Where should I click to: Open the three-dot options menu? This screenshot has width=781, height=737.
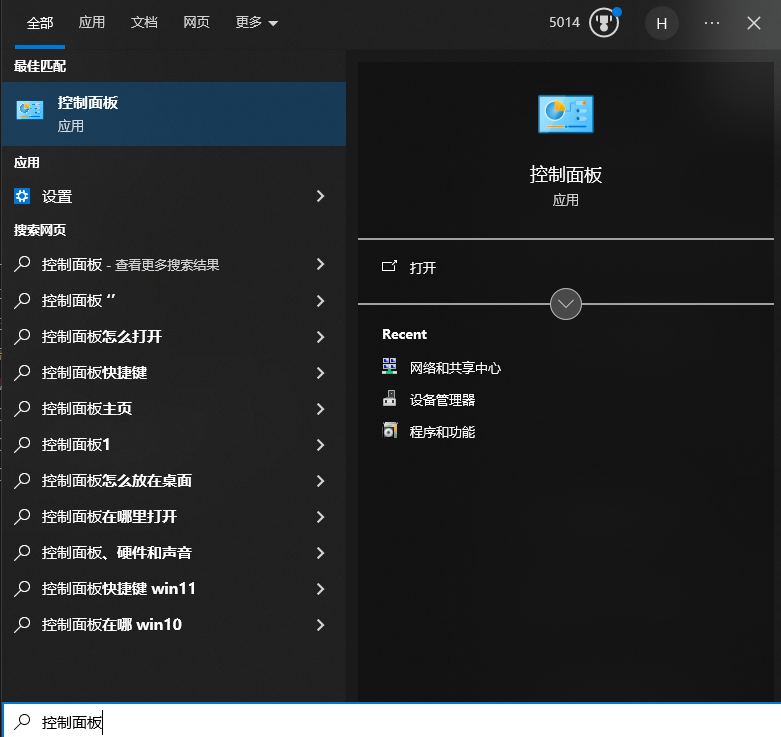coord(712,22)
